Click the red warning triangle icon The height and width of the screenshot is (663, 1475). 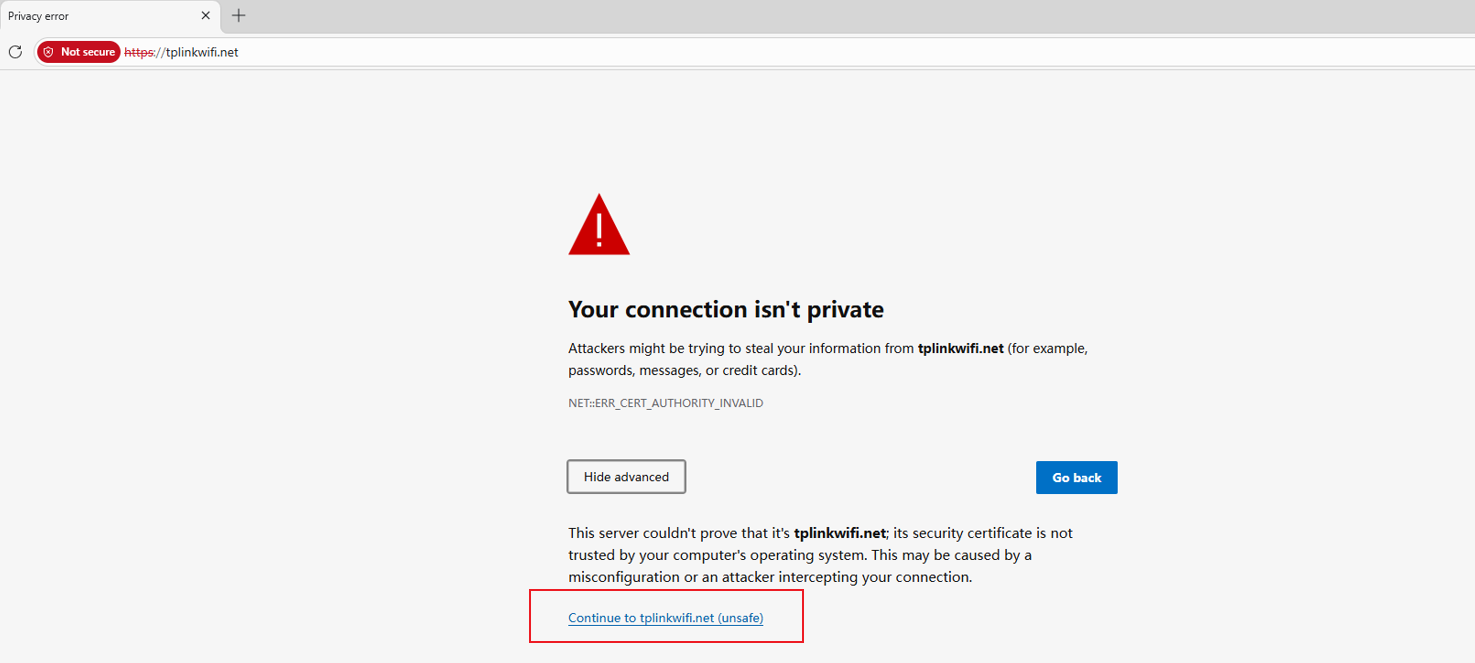[x=598, y=225]
